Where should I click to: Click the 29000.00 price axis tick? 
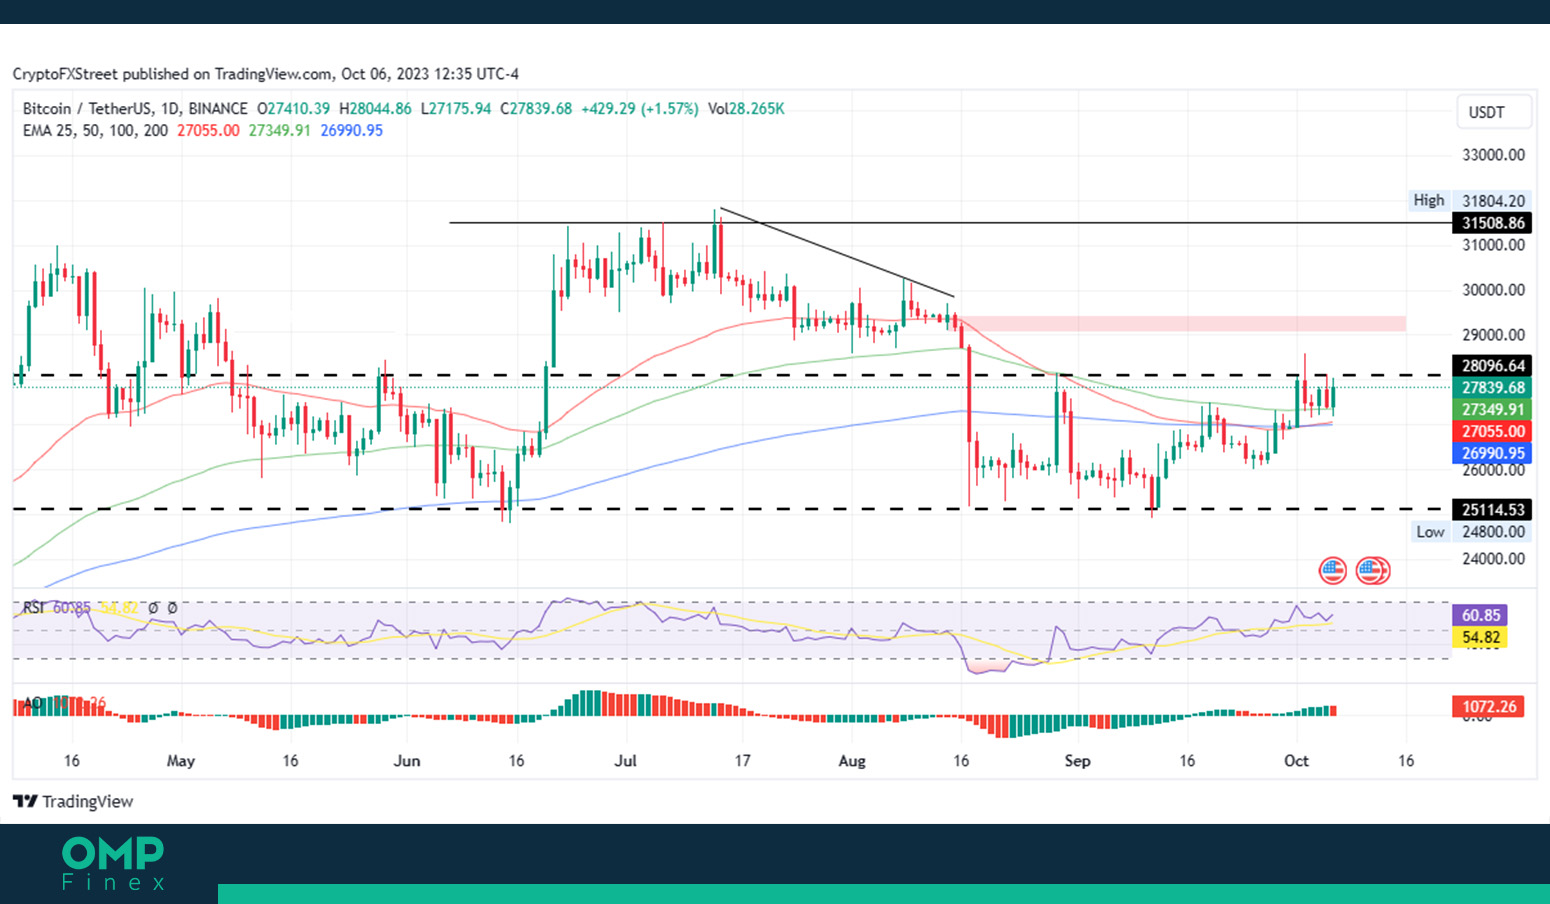click(1493, 335)
